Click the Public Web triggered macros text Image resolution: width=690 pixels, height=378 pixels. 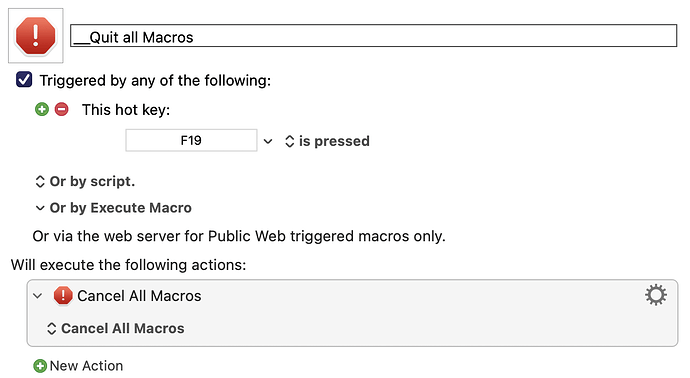click(x=326, y=236)
